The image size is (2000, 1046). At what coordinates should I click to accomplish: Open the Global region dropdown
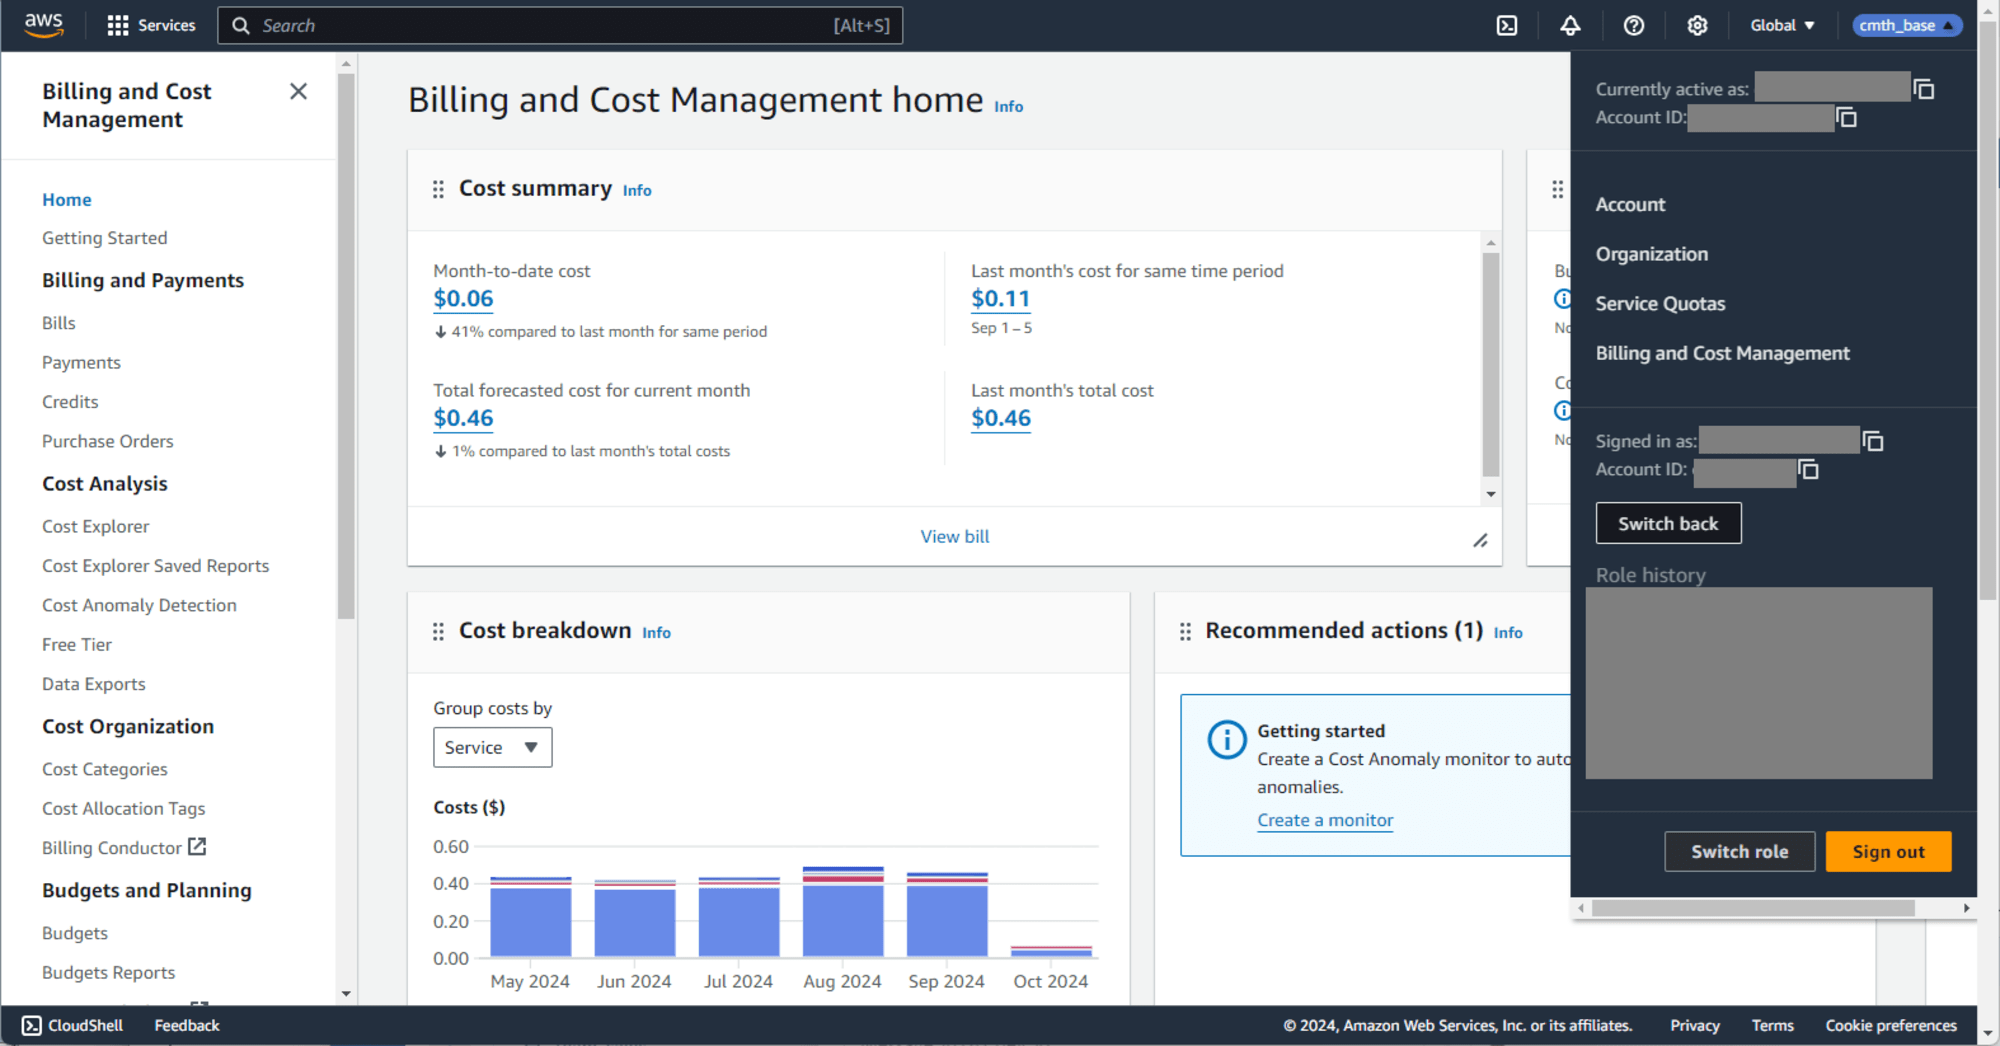tap(1782, 25)
